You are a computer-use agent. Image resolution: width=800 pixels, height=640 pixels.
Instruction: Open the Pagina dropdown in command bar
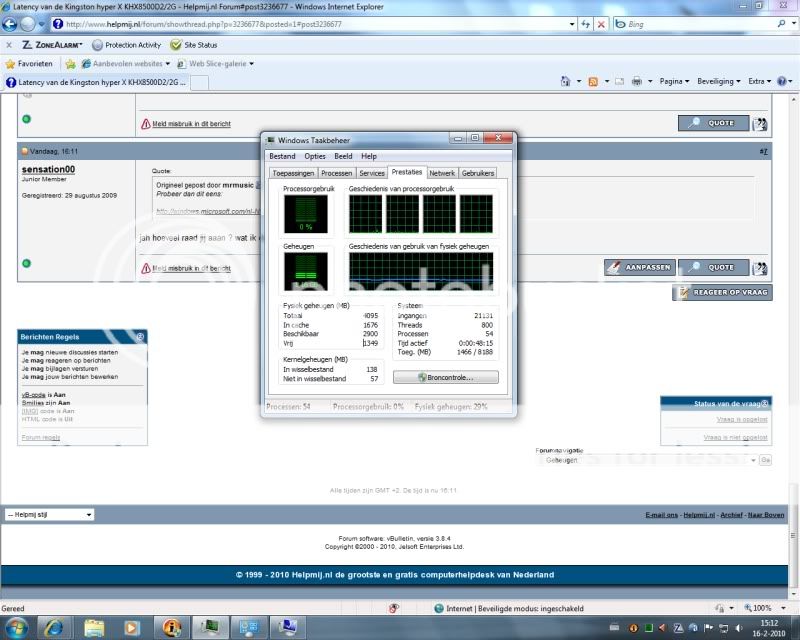pos(675,82)
